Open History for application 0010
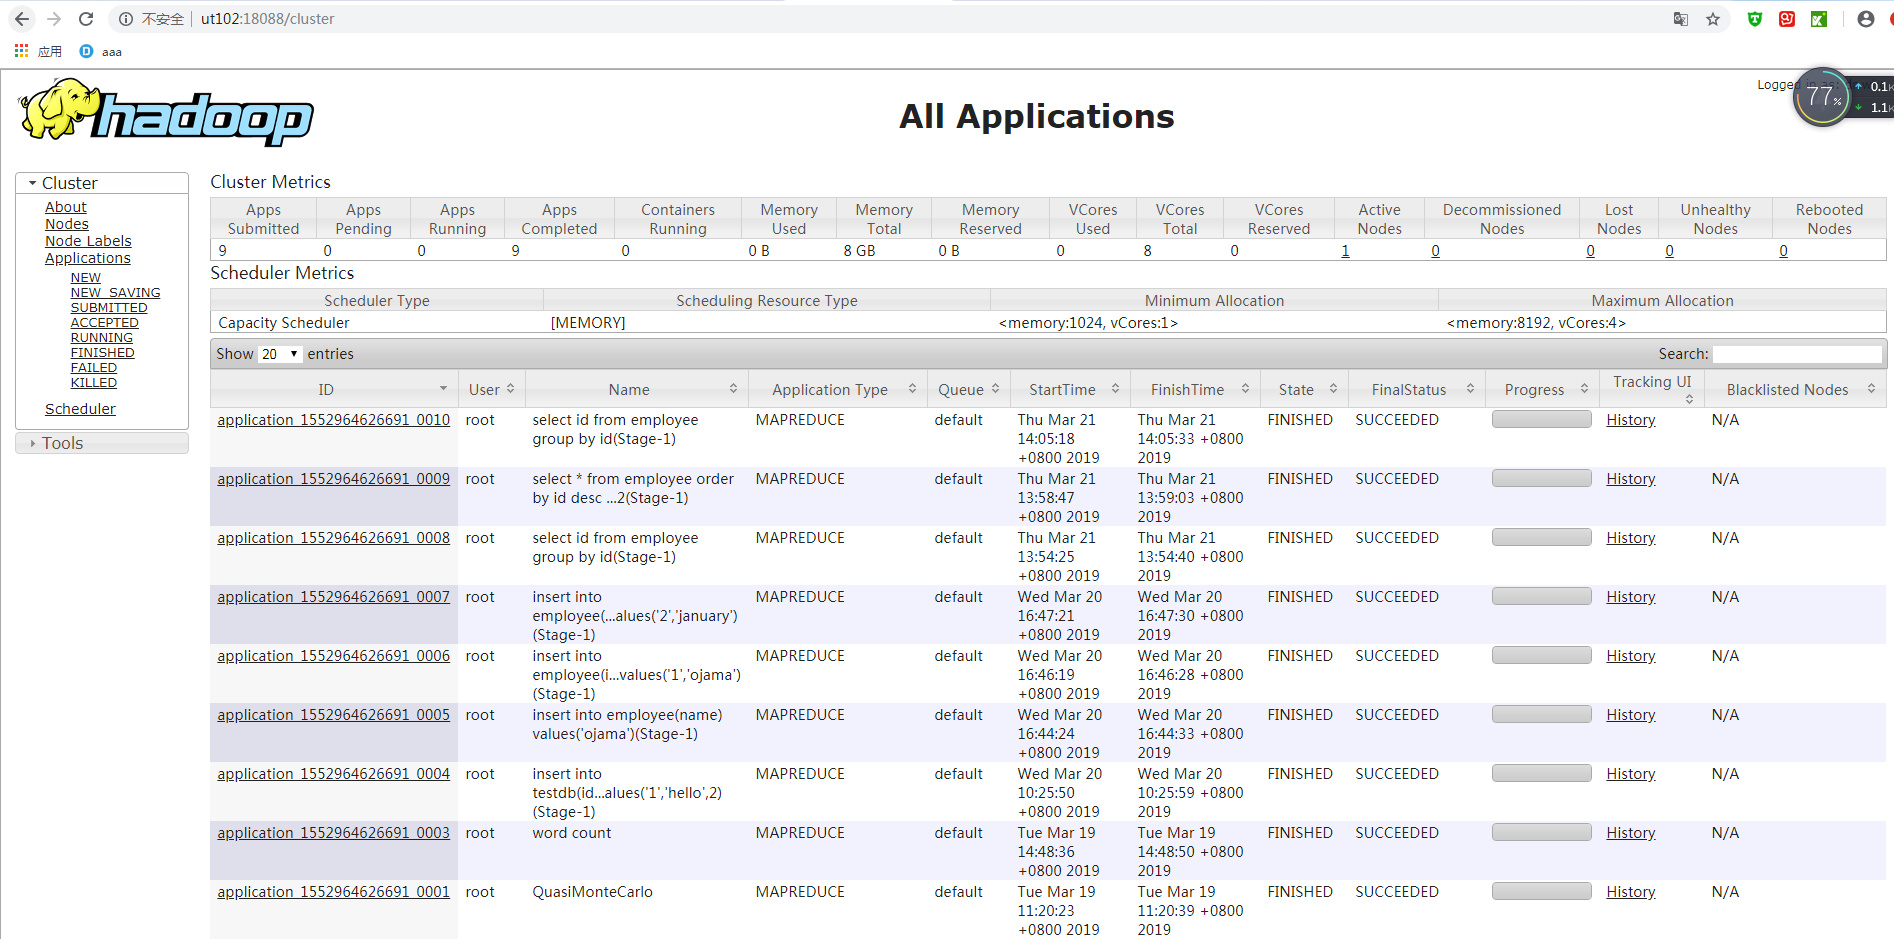Viewport: 1894px width, 939px height. [1631, 420]
